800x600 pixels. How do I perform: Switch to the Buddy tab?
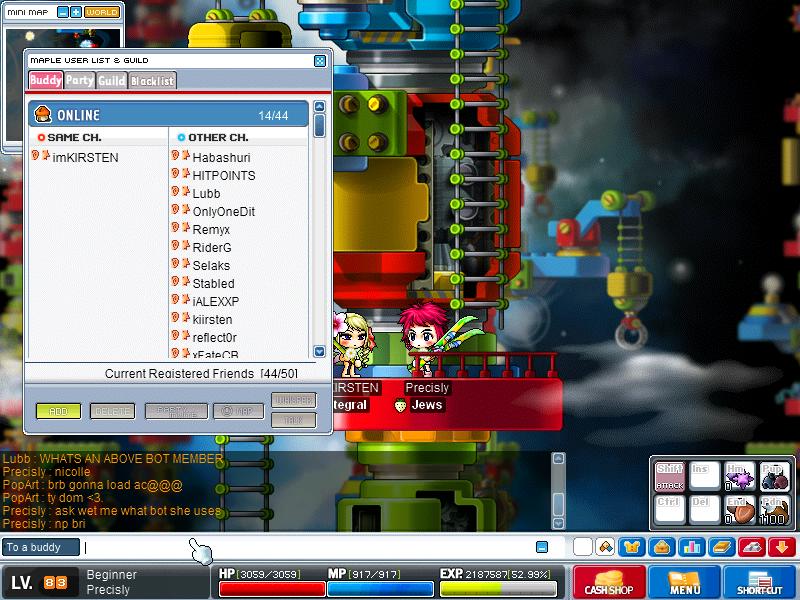[x=46, y=80]
